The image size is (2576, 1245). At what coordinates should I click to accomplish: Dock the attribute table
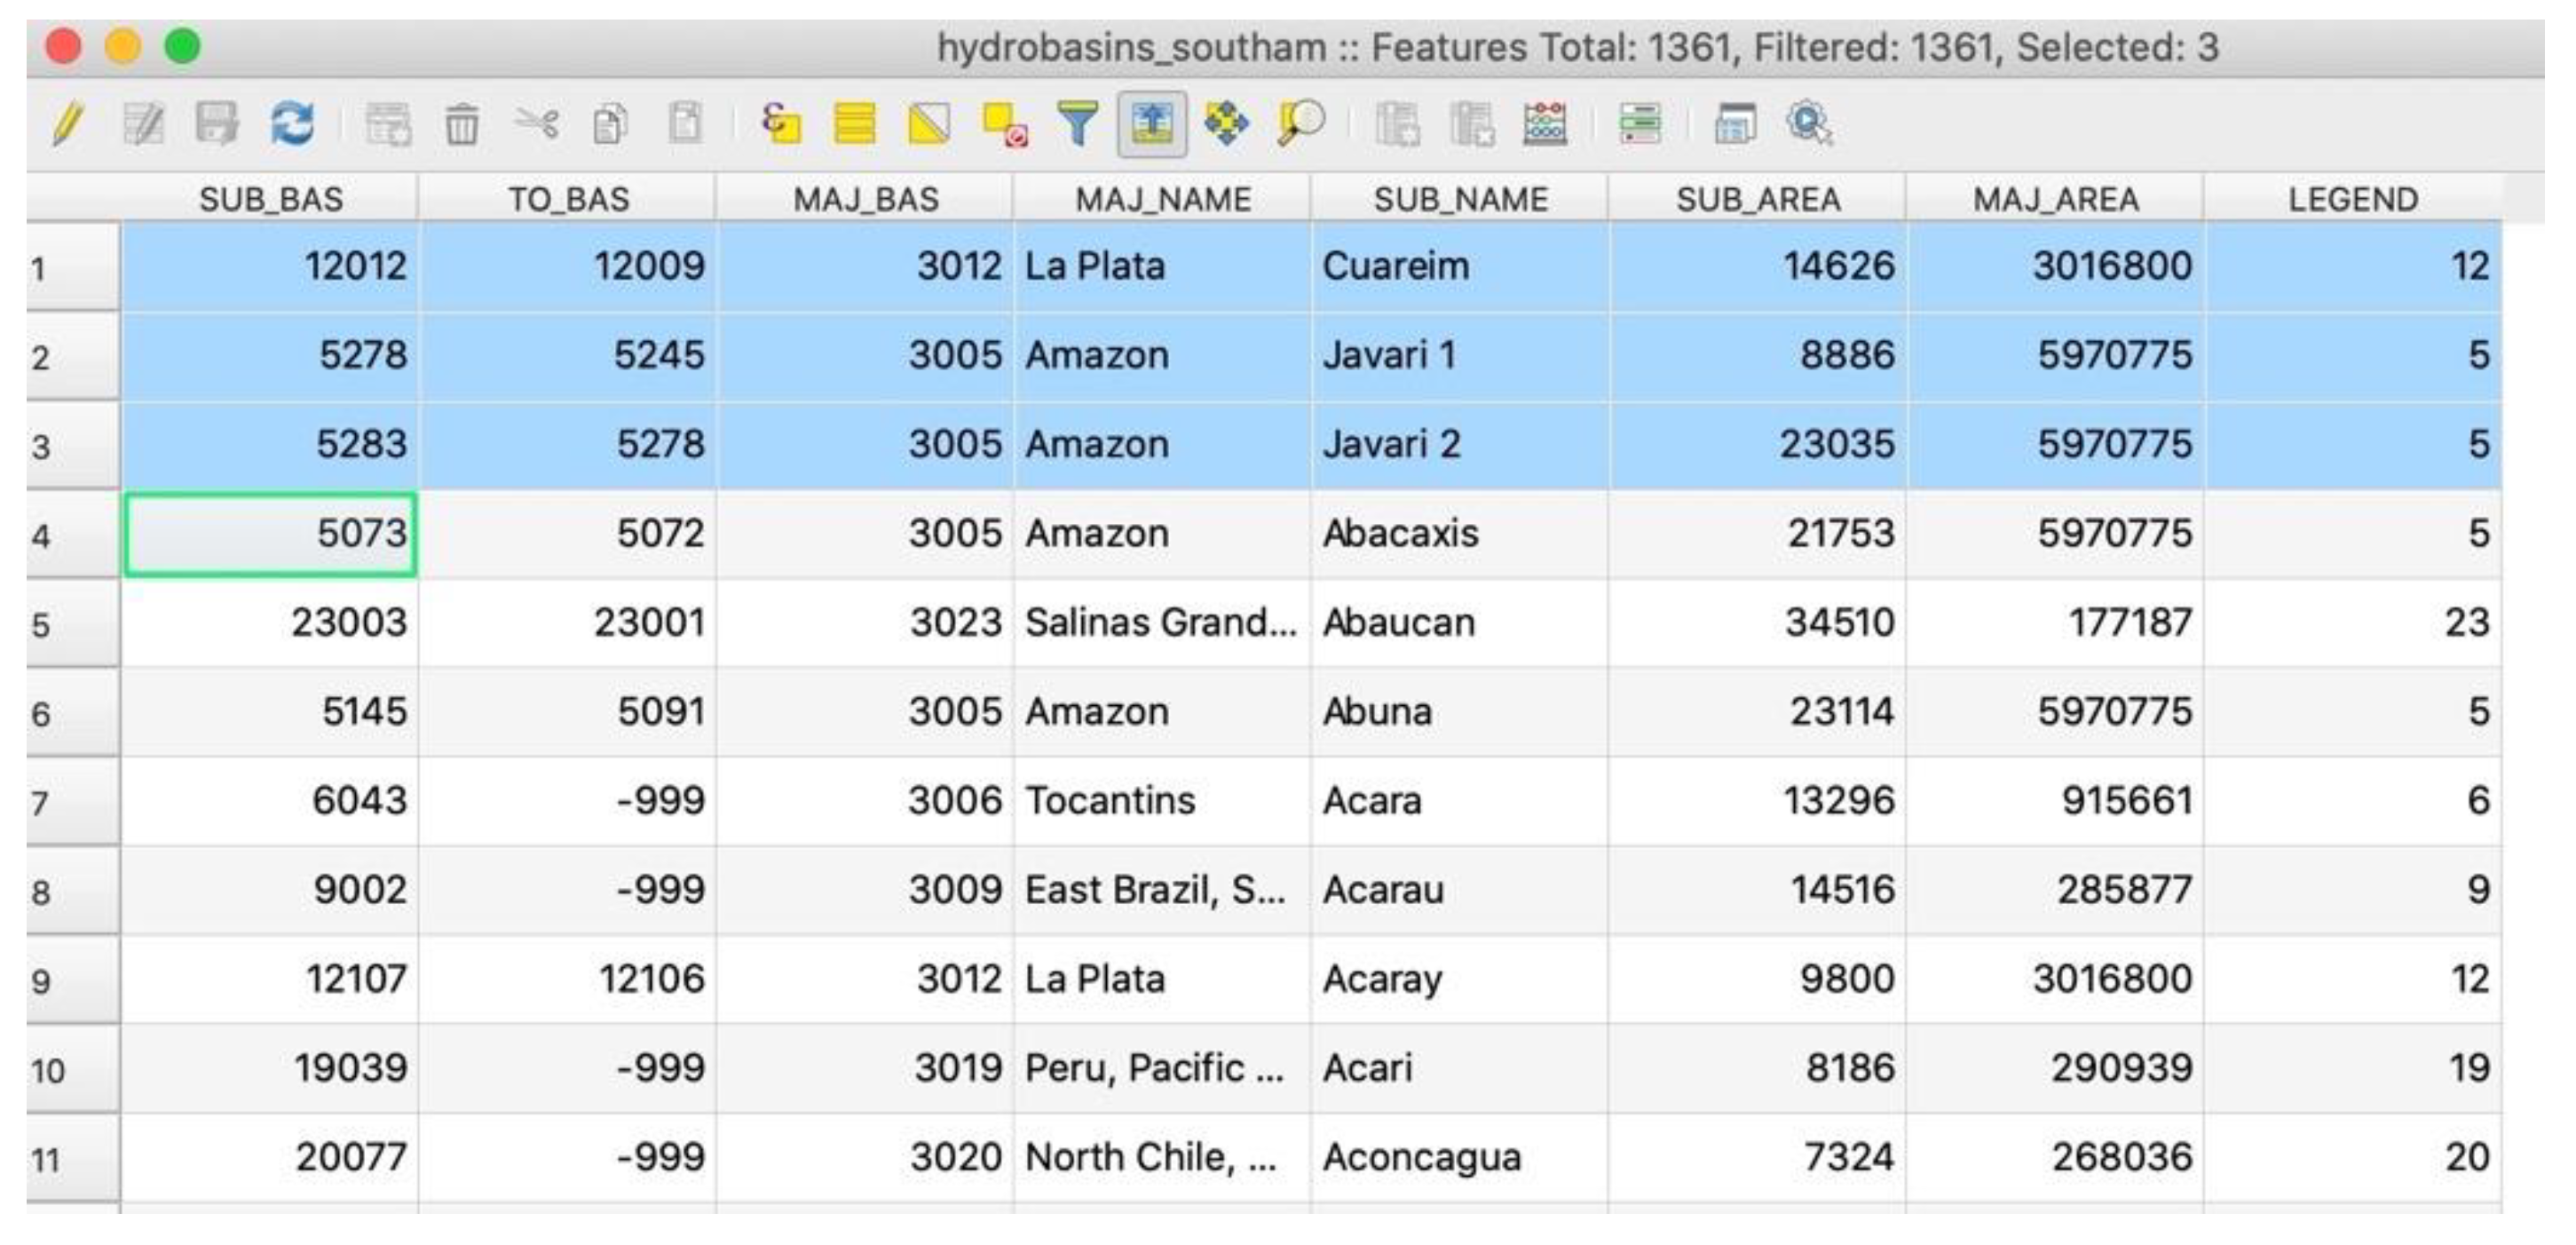pos(1735,125)
